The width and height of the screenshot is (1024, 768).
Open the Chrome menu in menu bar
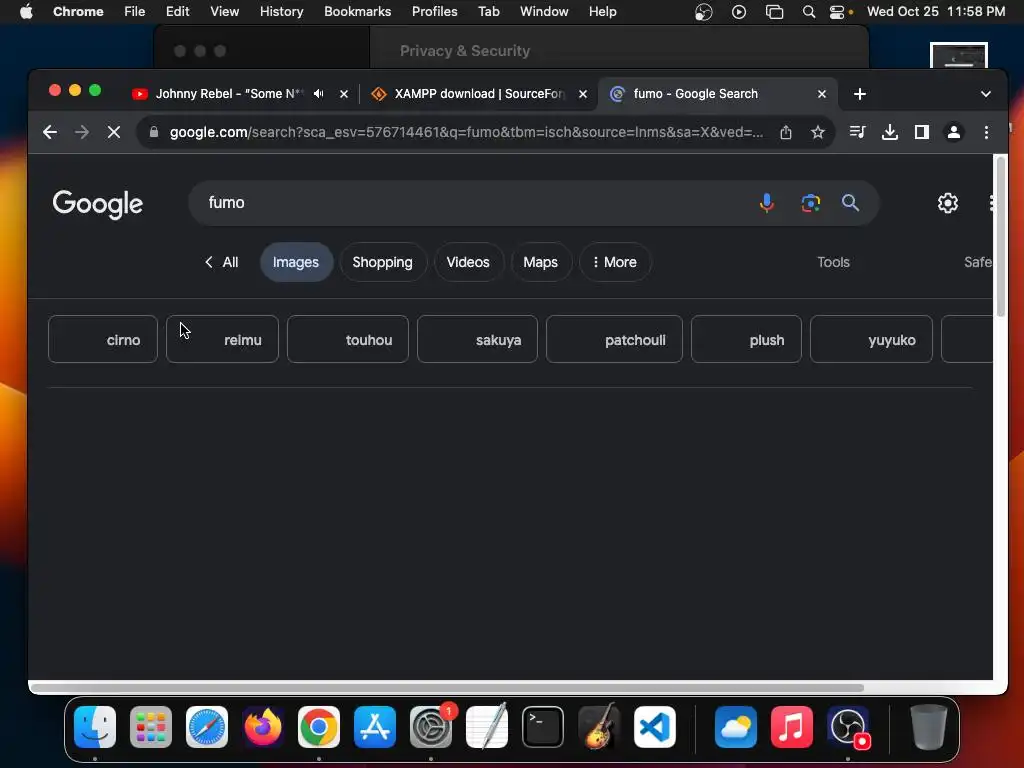pos(78,12)
